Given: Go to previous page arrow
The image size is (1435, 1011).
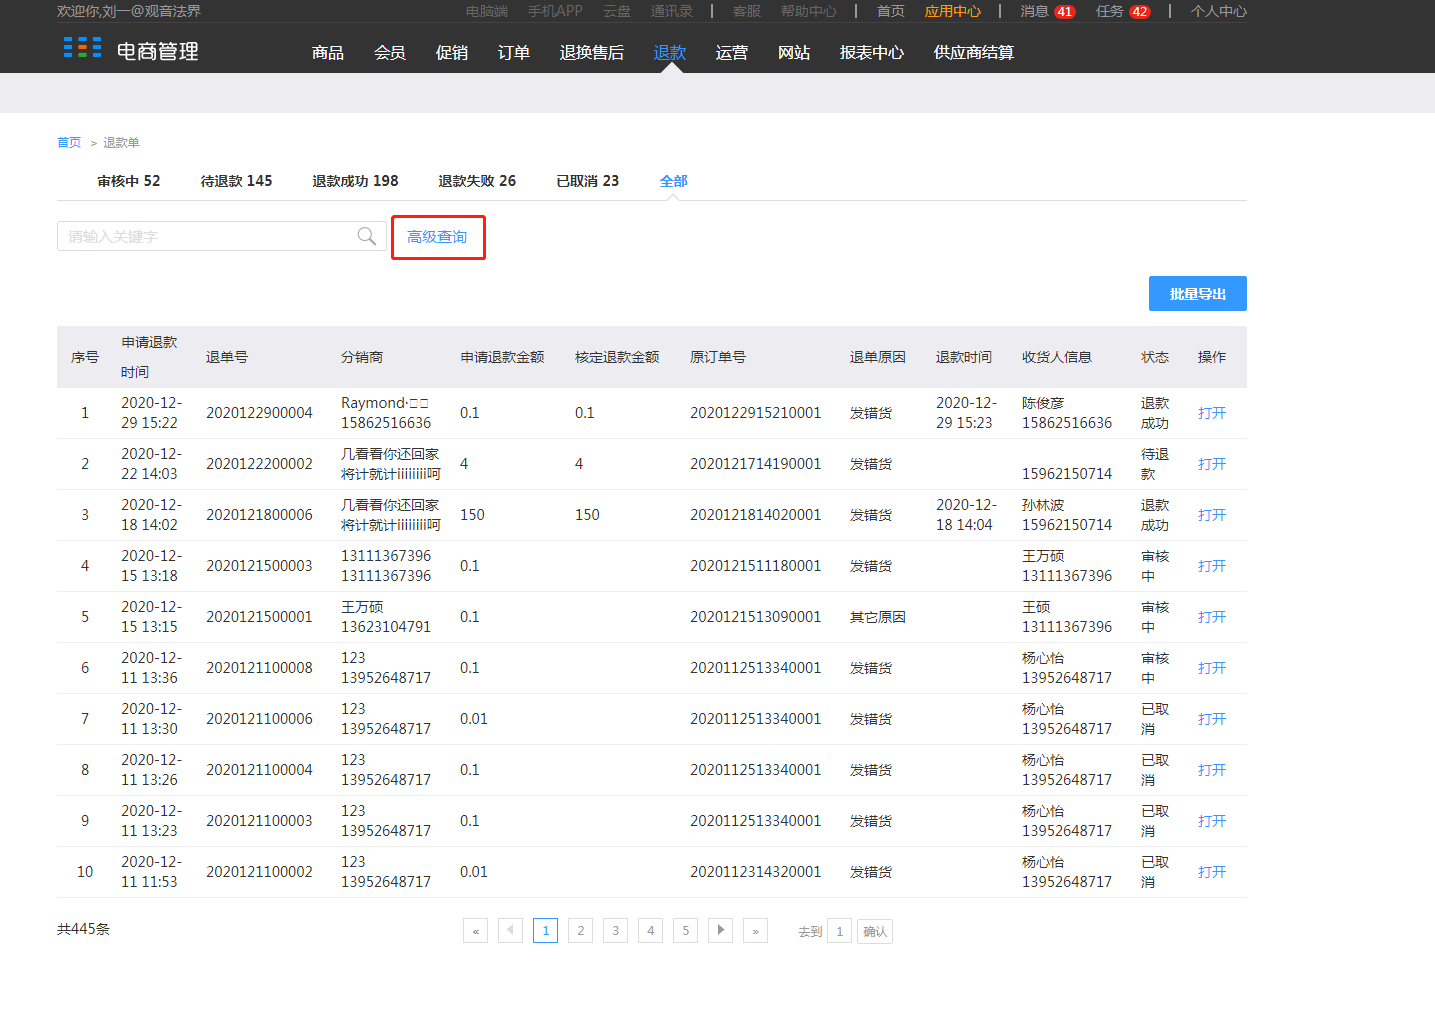Looking at the screenshot, I should [x=510, y=931].
